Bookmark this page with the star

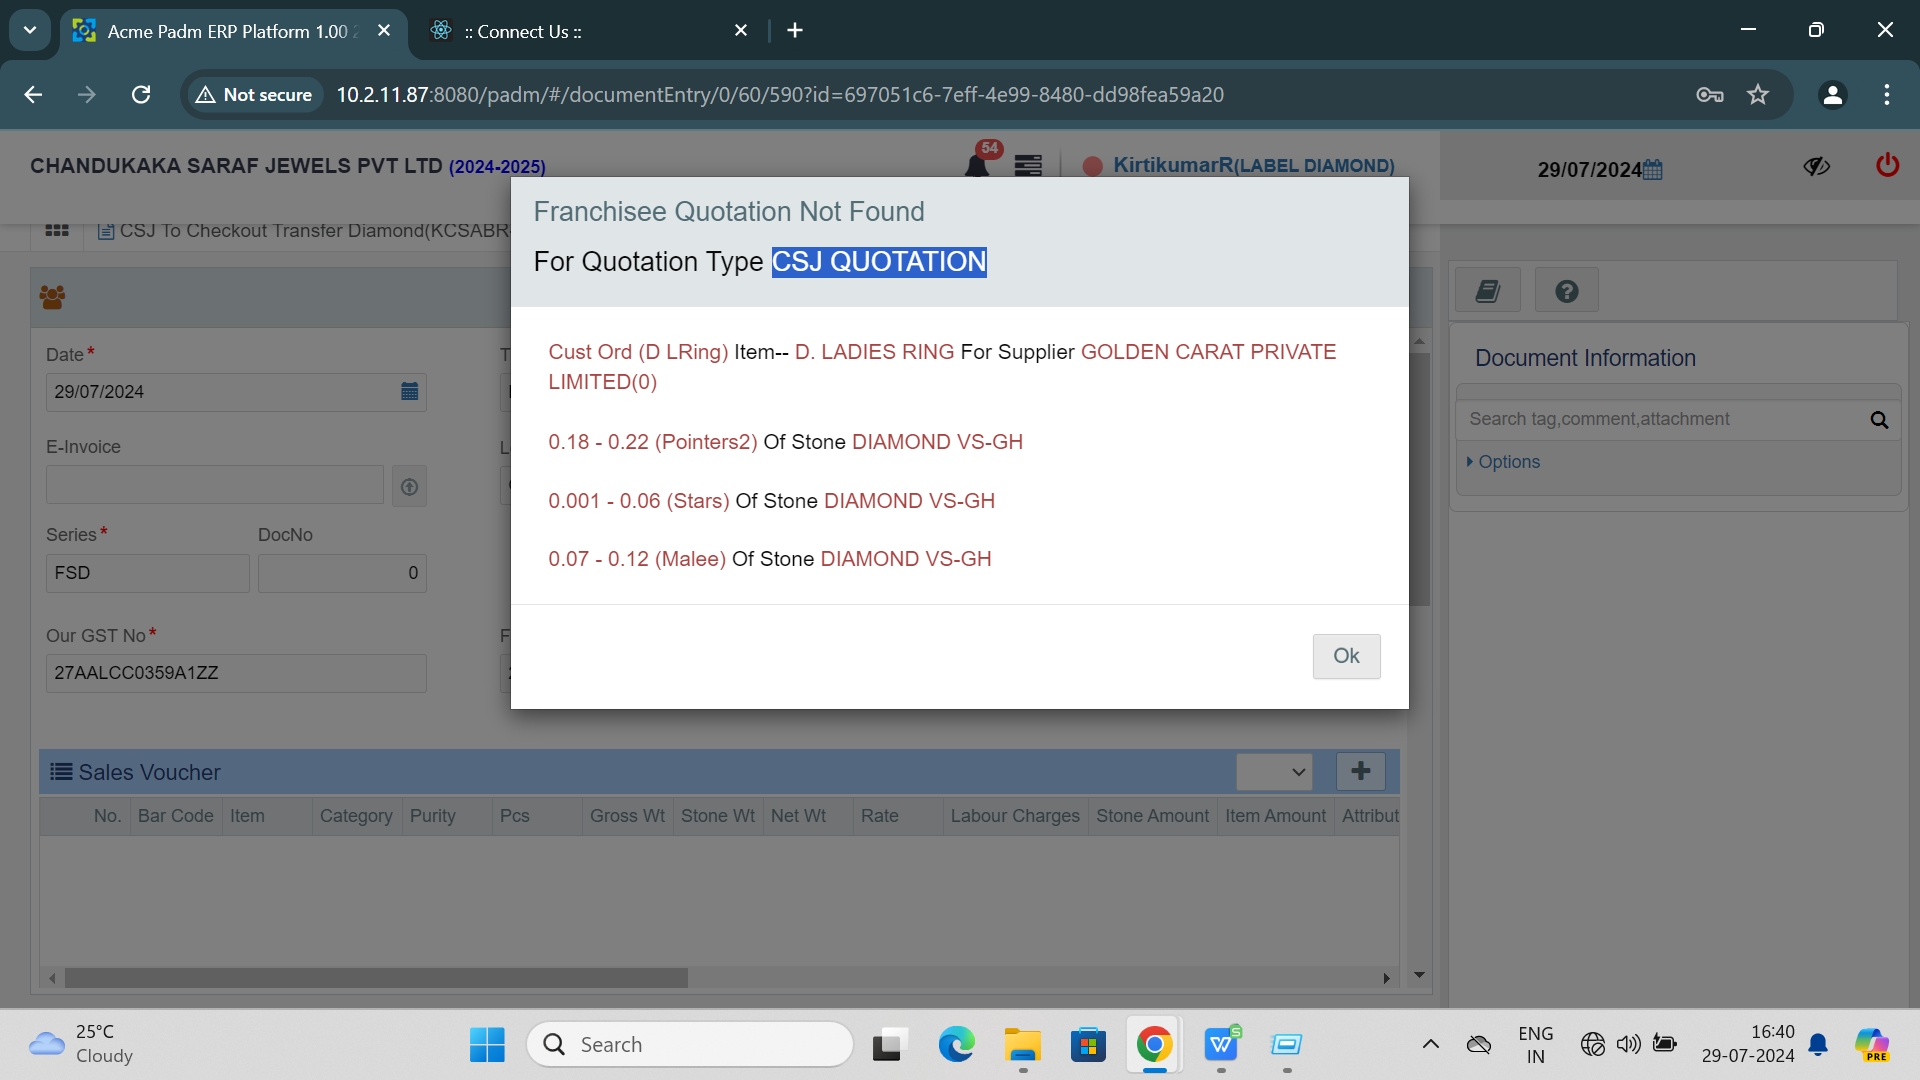1758,95
